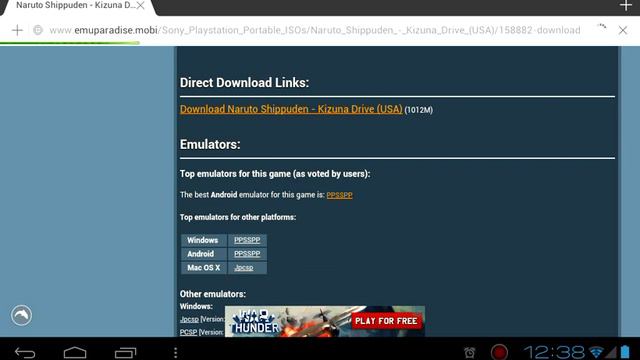Close the Naruto Shippuden tab

tap(140, 6)
